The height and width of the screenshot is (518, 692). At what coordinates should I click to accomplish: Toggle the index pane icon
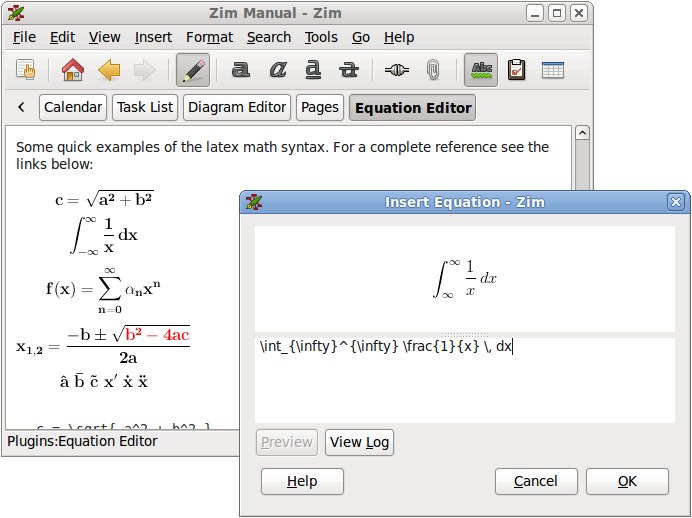pyautogui.click(x=26, y=70)
